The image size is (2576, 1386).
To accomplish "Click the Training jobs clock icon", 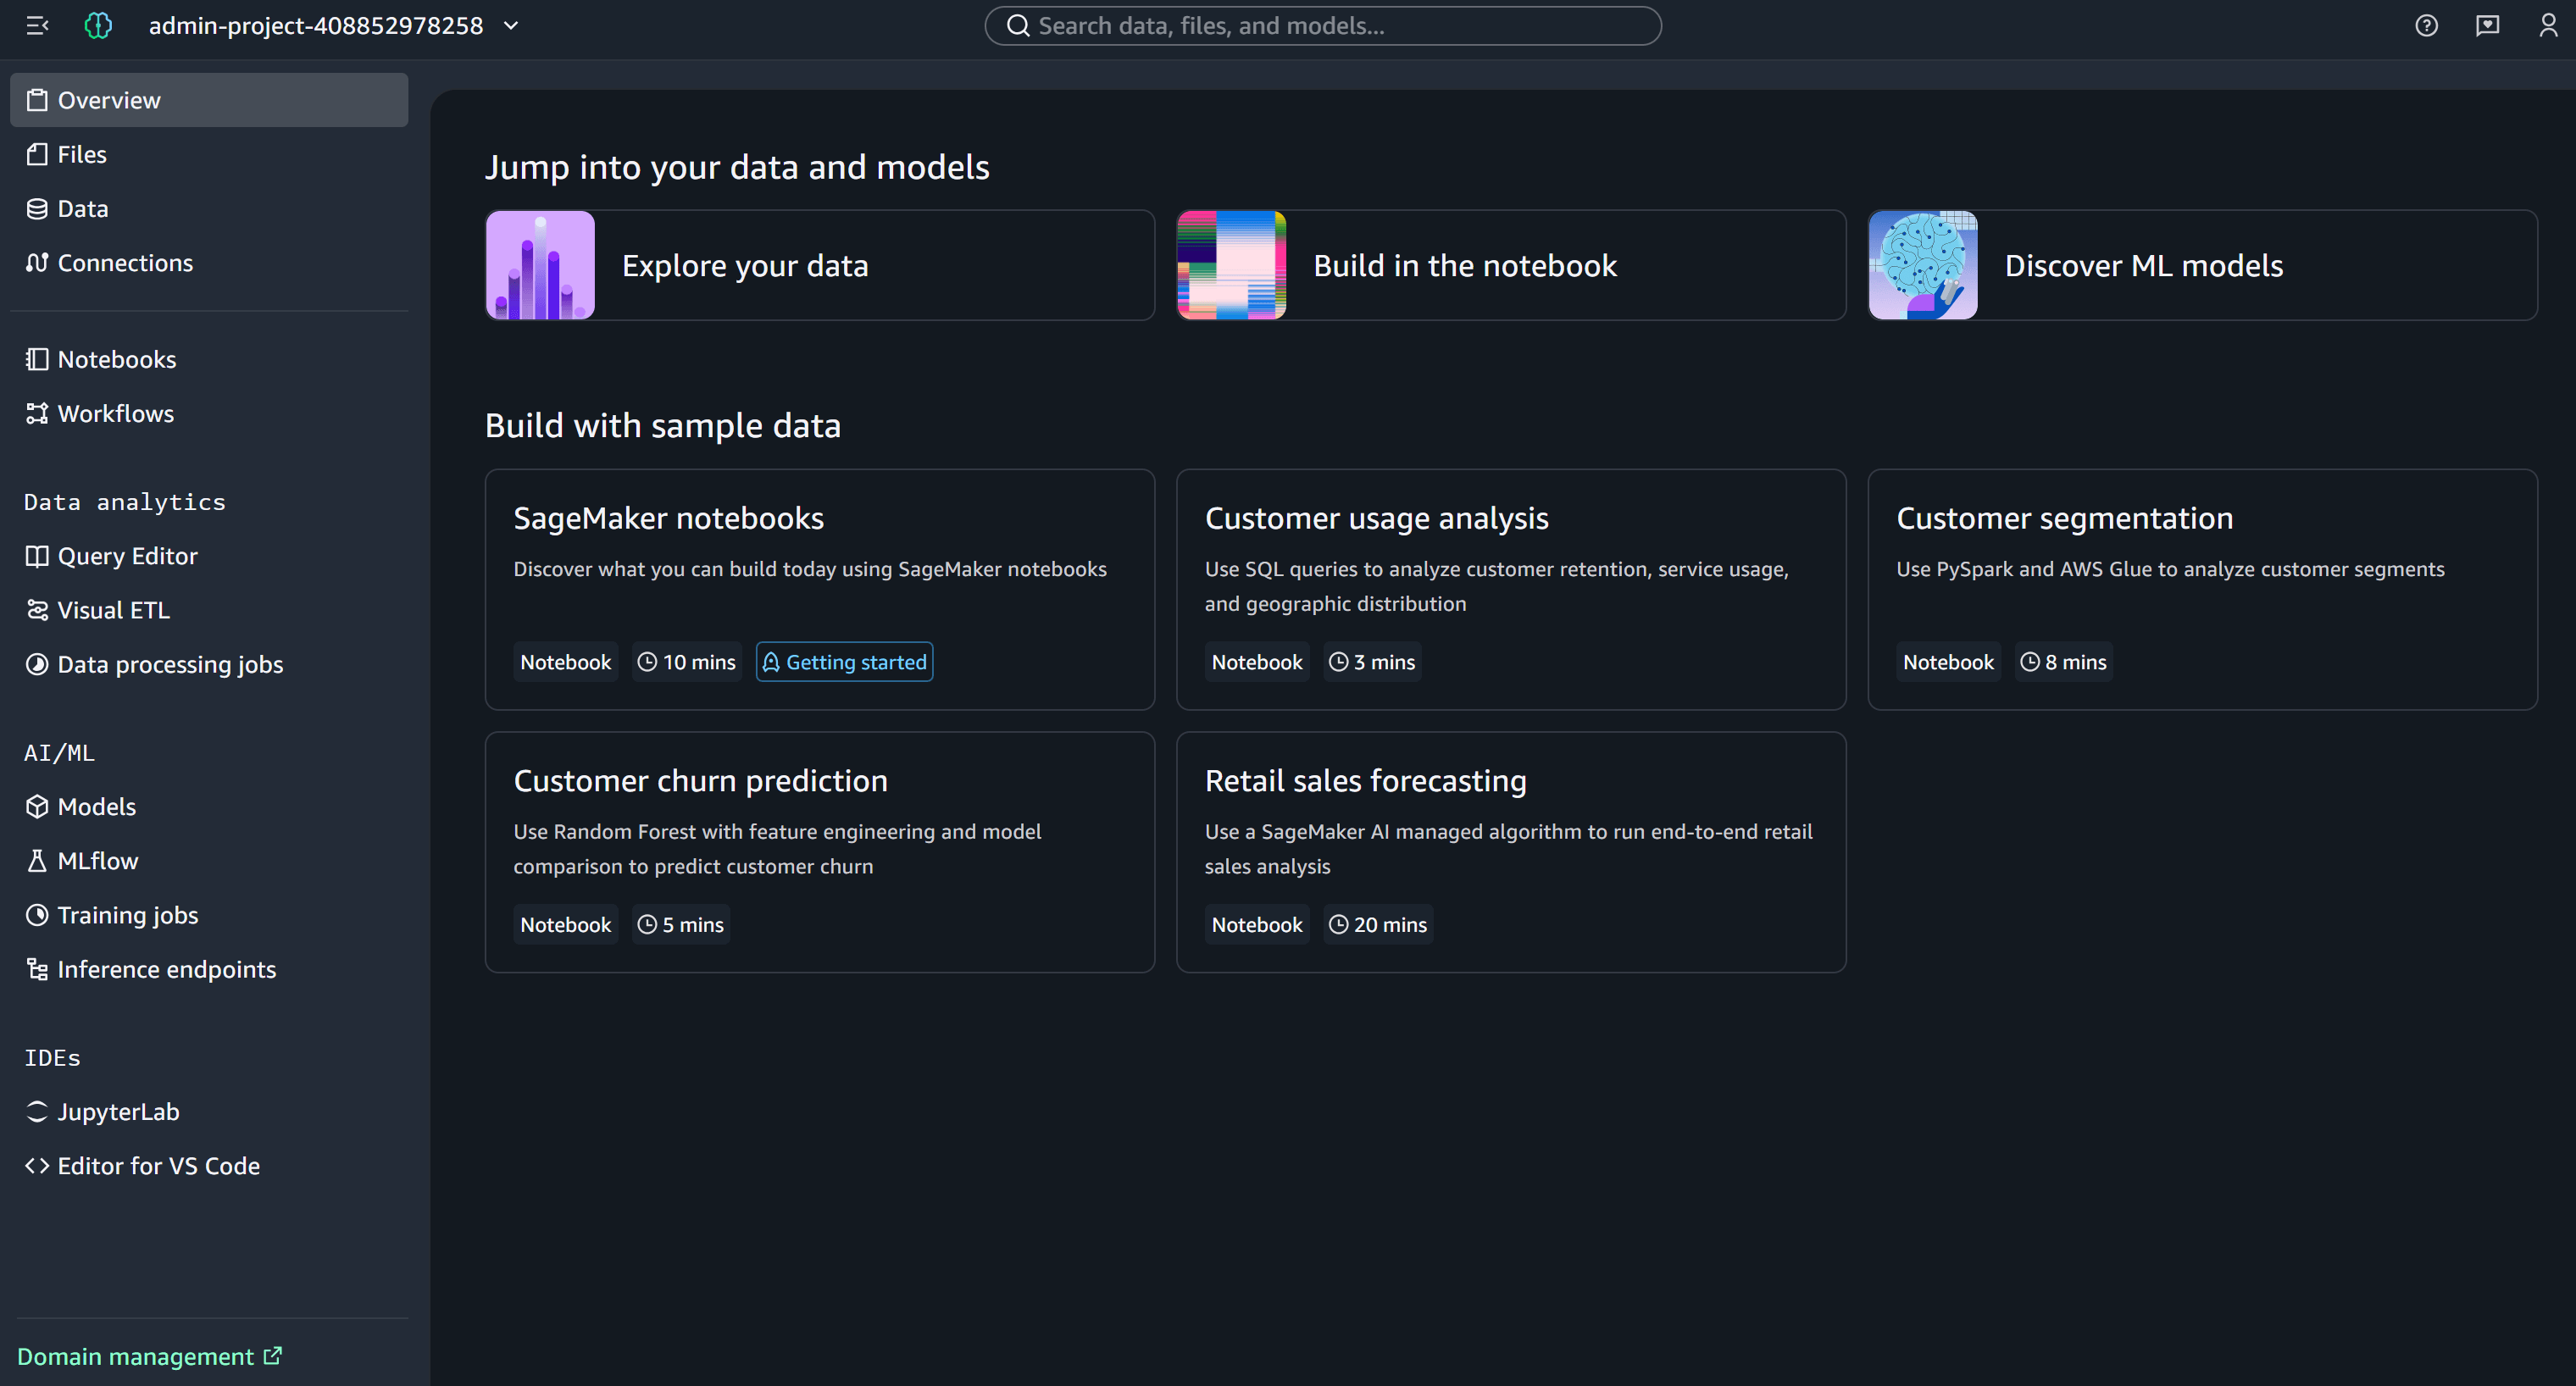I will click(37, 914).
